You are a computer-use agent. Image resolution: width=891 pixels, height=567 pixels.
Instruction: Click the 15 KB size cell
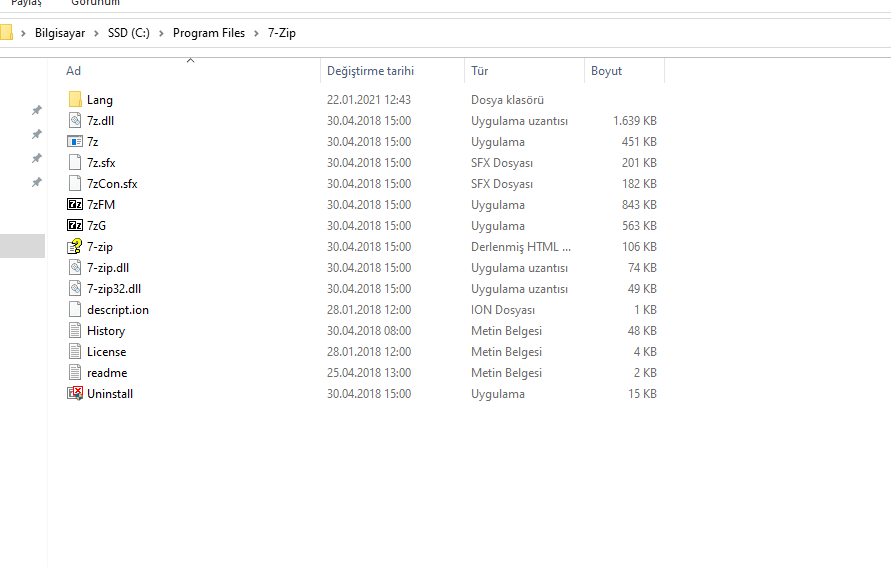pyautogui.click(x=642, y=394)
